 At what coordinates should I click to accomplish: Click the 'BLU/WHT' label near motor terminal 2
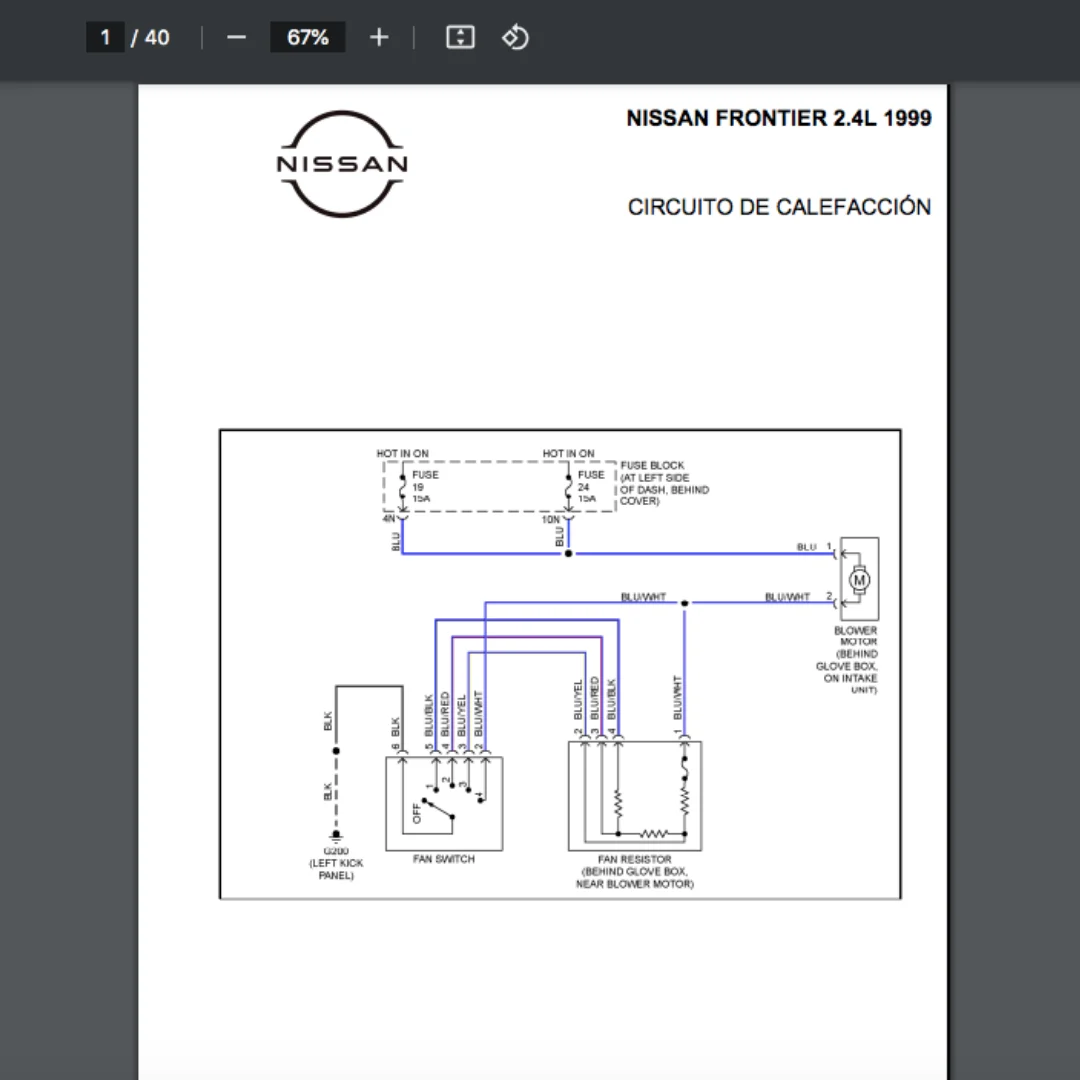pos(787,596)
